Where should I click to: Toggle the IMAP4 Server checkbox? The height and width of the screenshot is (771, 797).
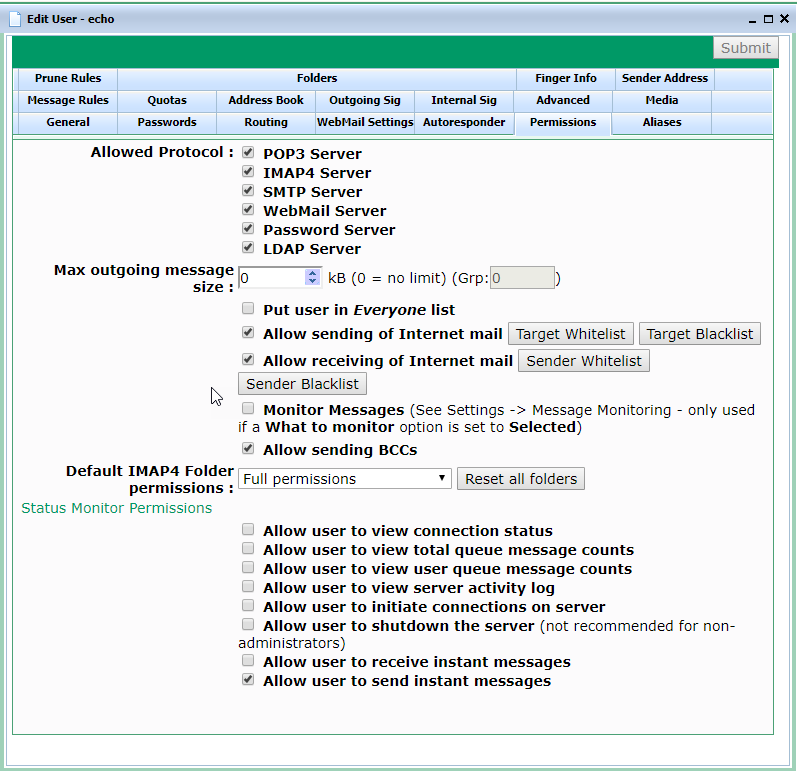[x=248, y=171]
